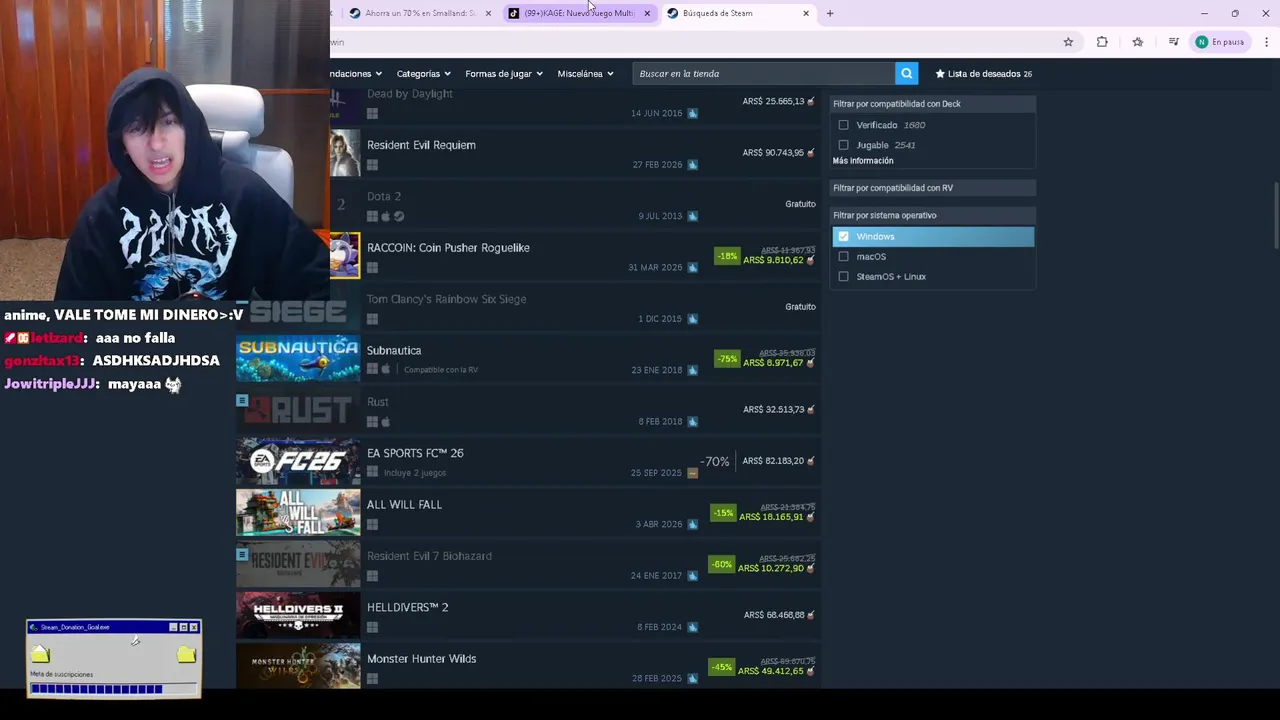The width and height of the screenshot is (1280, 720).
Task: Expand the Miscelánea dropdown menu
Action: (585, 73)
